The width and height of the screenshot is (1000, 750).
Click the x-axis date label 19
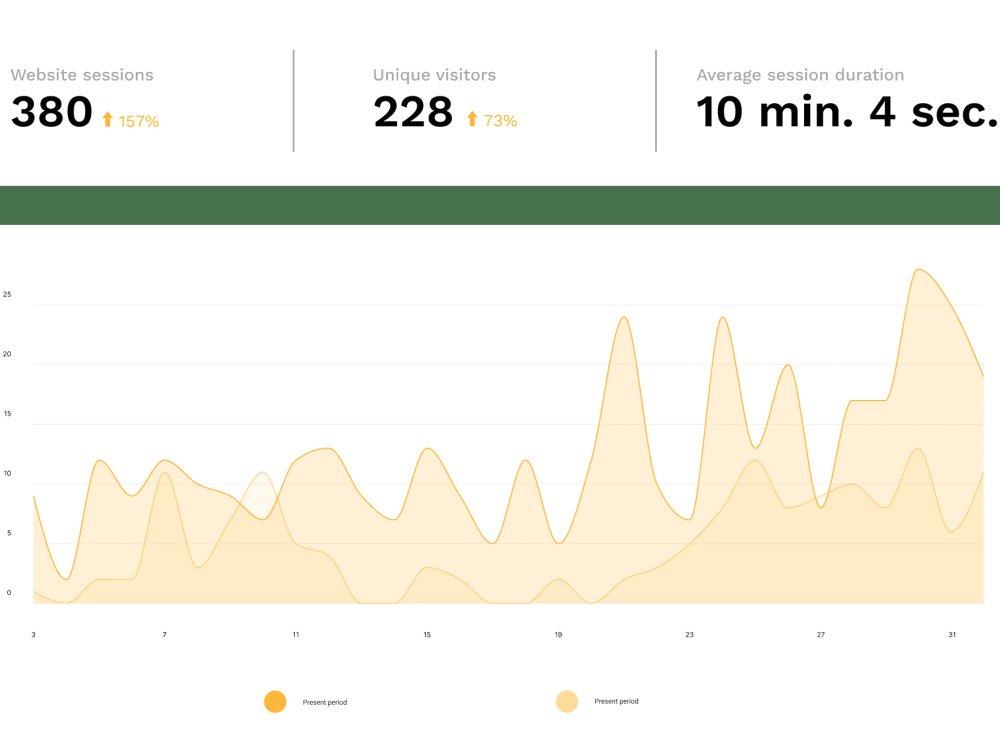click(558, 635)
